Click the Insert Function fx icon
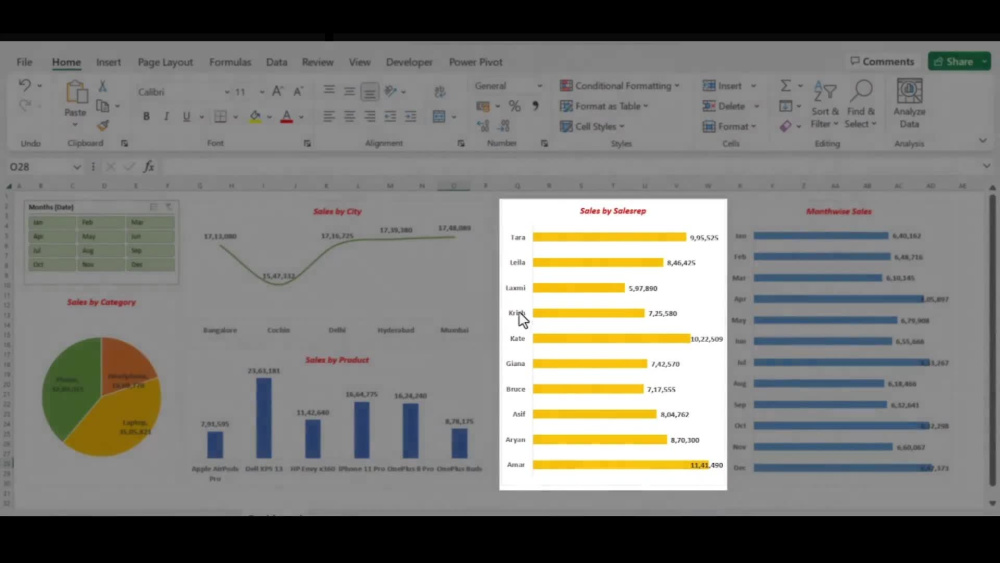The width and height of the screenshot is (1000, 563). pyautogui.click(x=149, y=166)
